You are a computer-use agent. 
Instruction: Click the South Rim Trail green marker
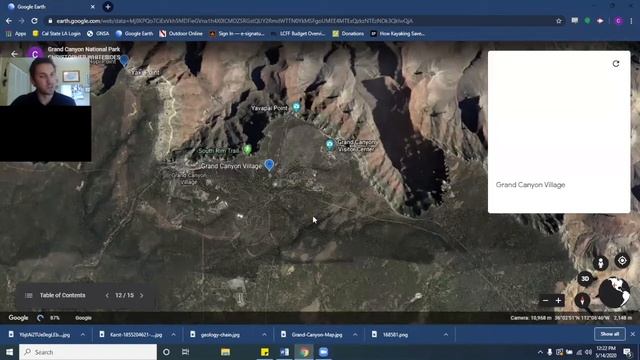point(247,149)
